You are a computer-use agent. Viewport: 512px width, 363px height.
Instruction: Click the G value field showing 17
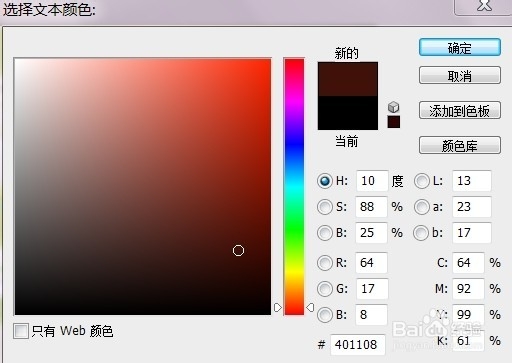(372, 289)
